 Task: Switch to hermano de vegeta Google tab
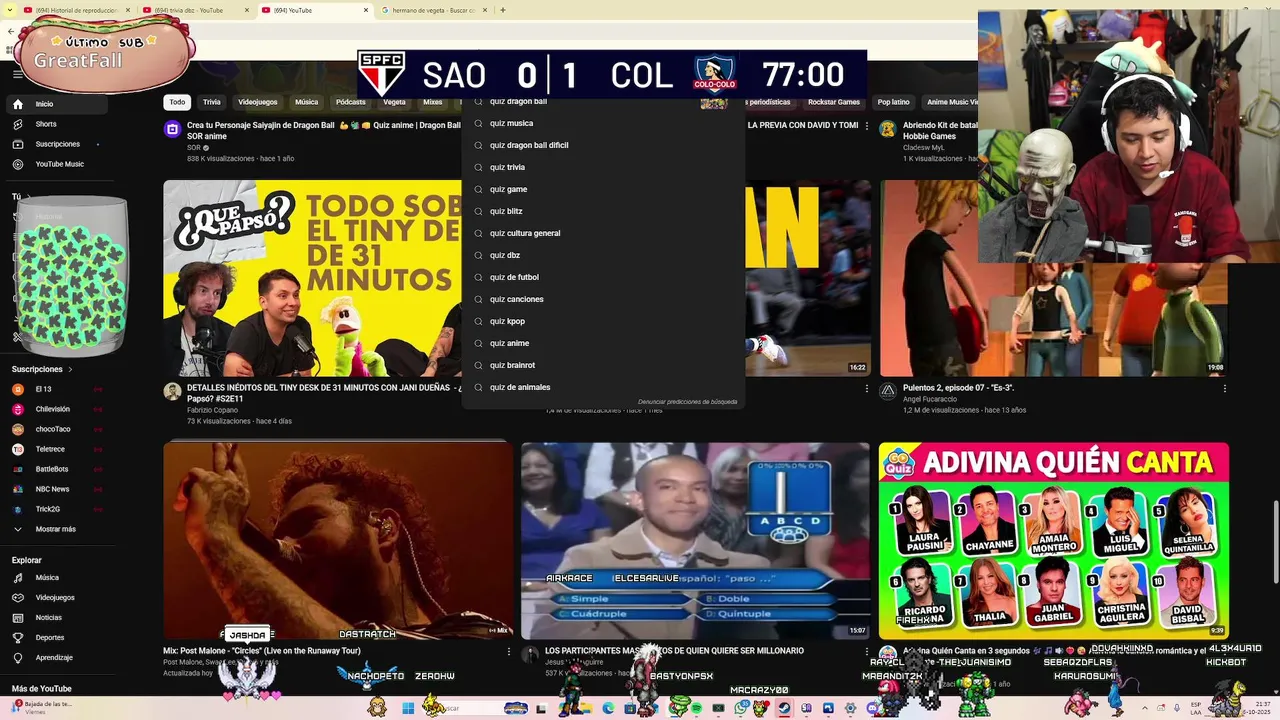(x=433, y=10)
